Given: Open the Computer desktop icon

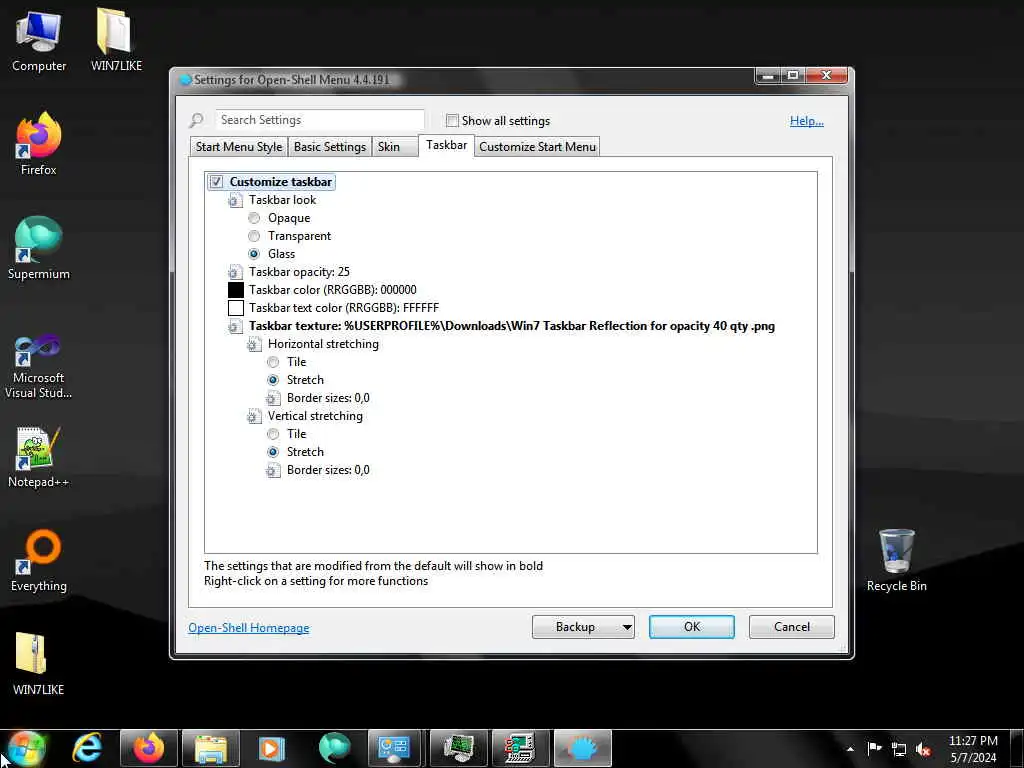Looking at the screenshot, I should (39, 40).
